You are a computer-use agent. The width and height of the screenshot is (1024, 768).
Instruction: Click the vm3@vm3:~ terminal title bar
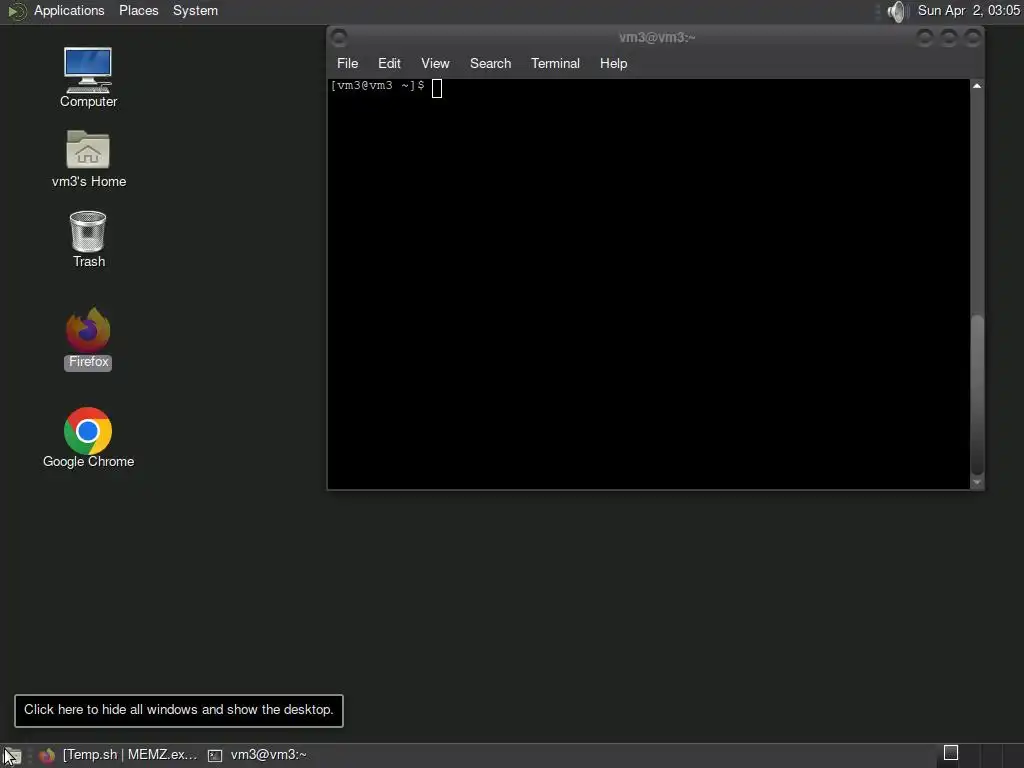pos(656,37)
